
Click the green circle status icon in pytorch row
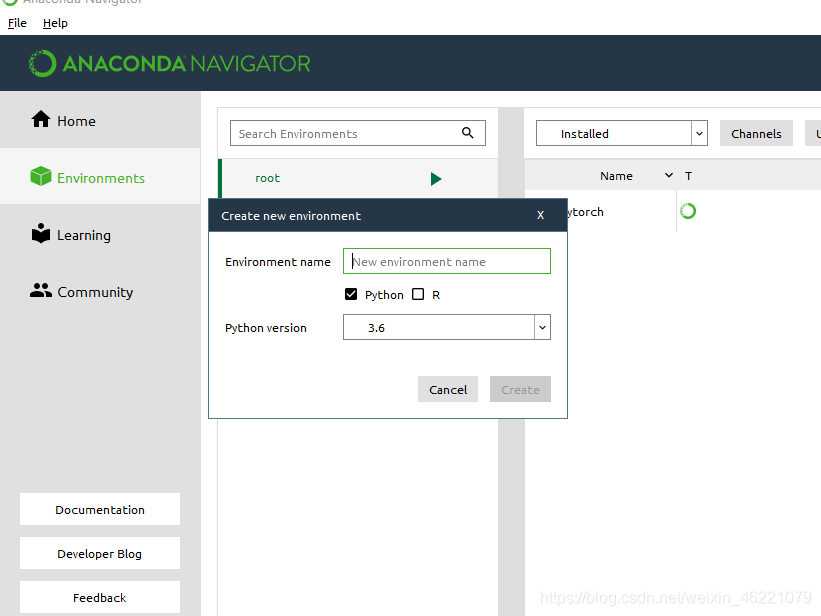click(x=687, y=211)
